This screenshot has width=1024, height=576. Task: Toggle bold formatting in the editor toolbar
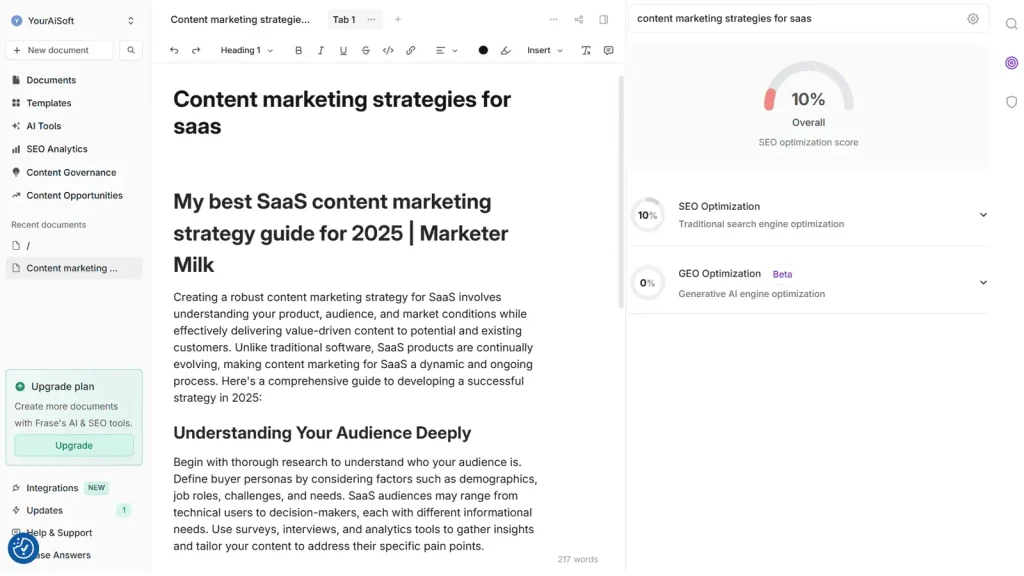click(x=298, y=50)
